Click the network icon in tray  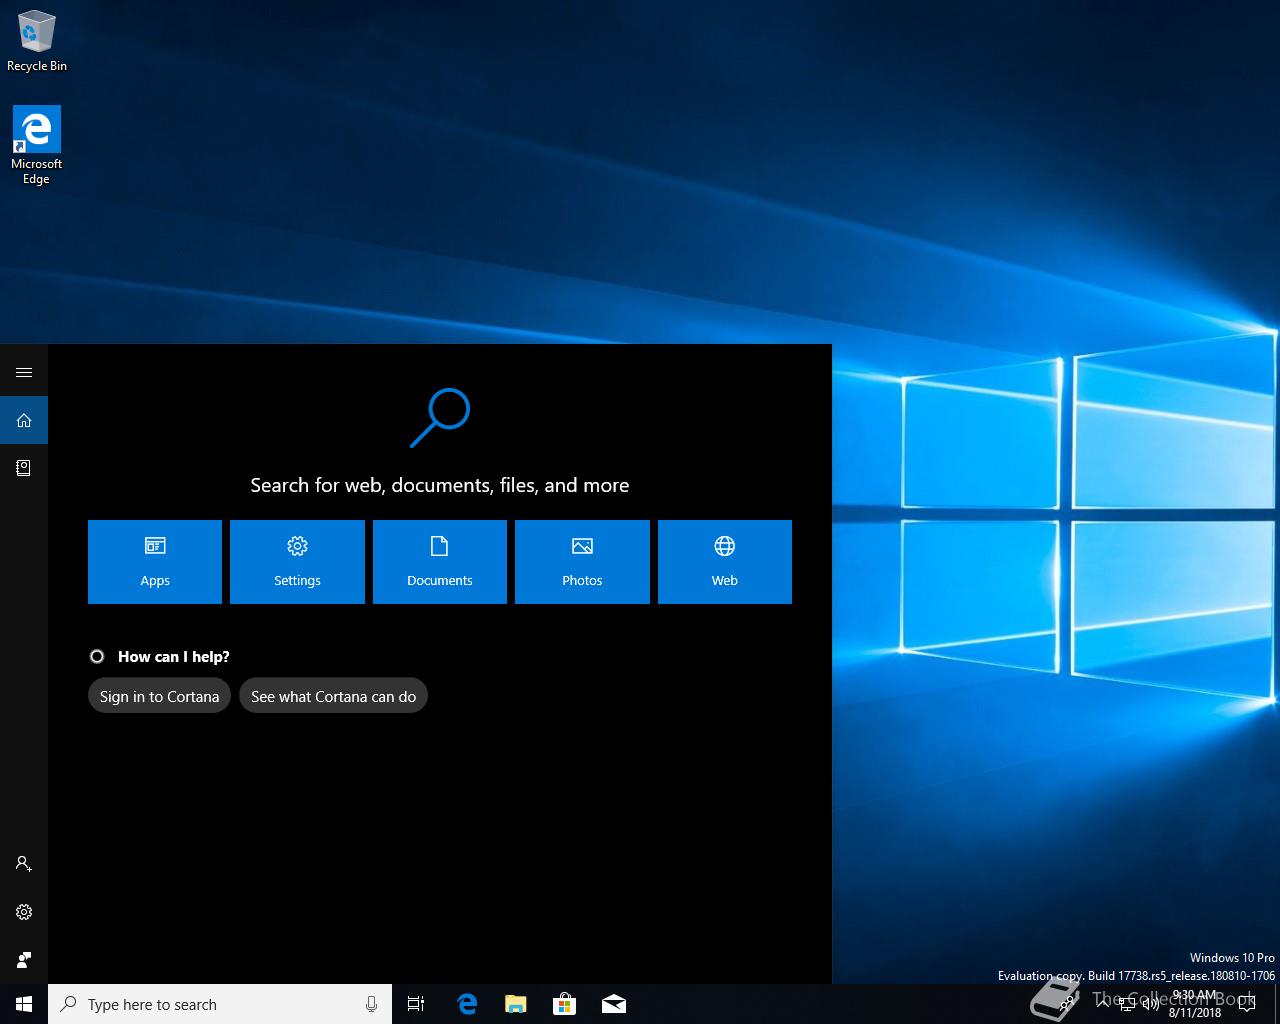point(1126,1005)
